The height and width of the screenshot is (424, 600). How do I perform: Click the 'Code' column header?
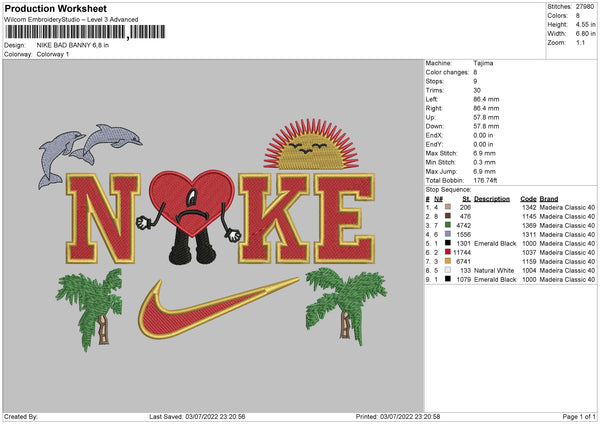point(528,199)
